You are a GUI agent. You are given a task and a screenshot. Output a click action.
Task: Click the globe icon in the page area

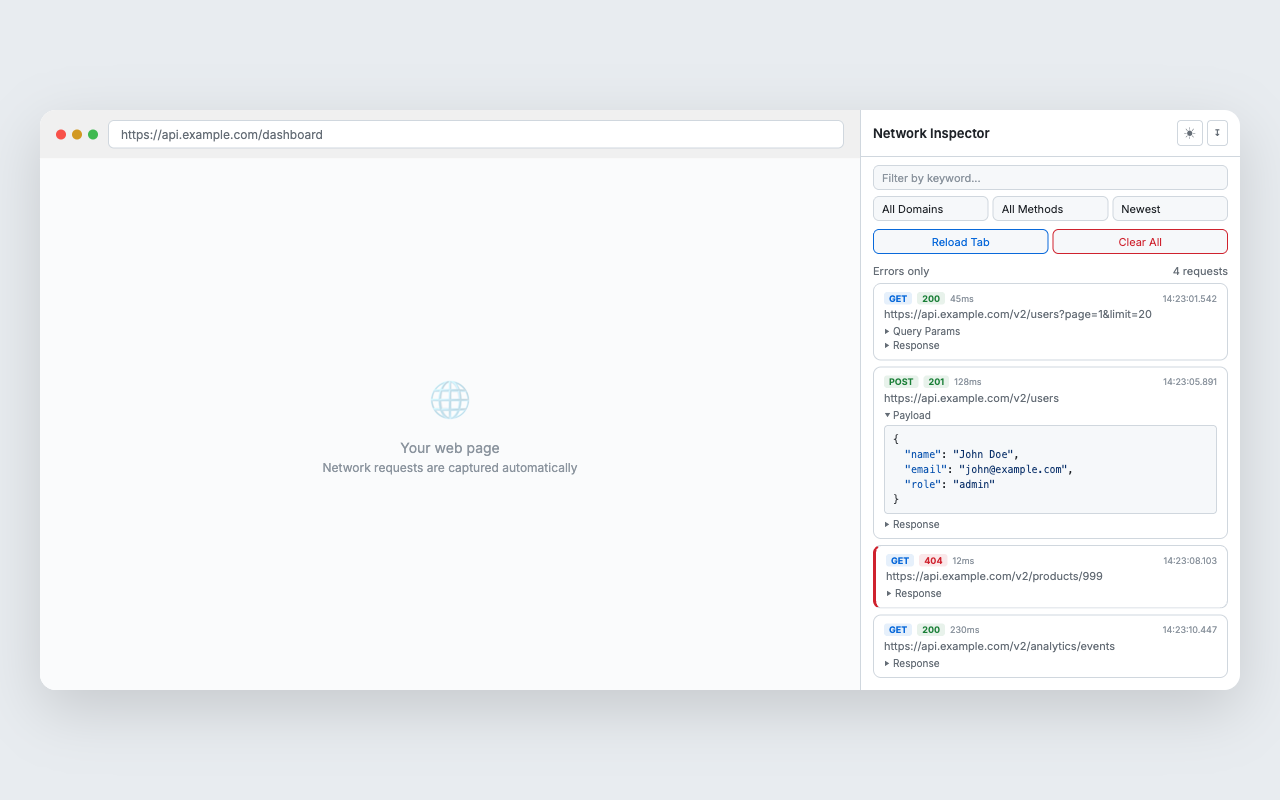click(450, 400)
